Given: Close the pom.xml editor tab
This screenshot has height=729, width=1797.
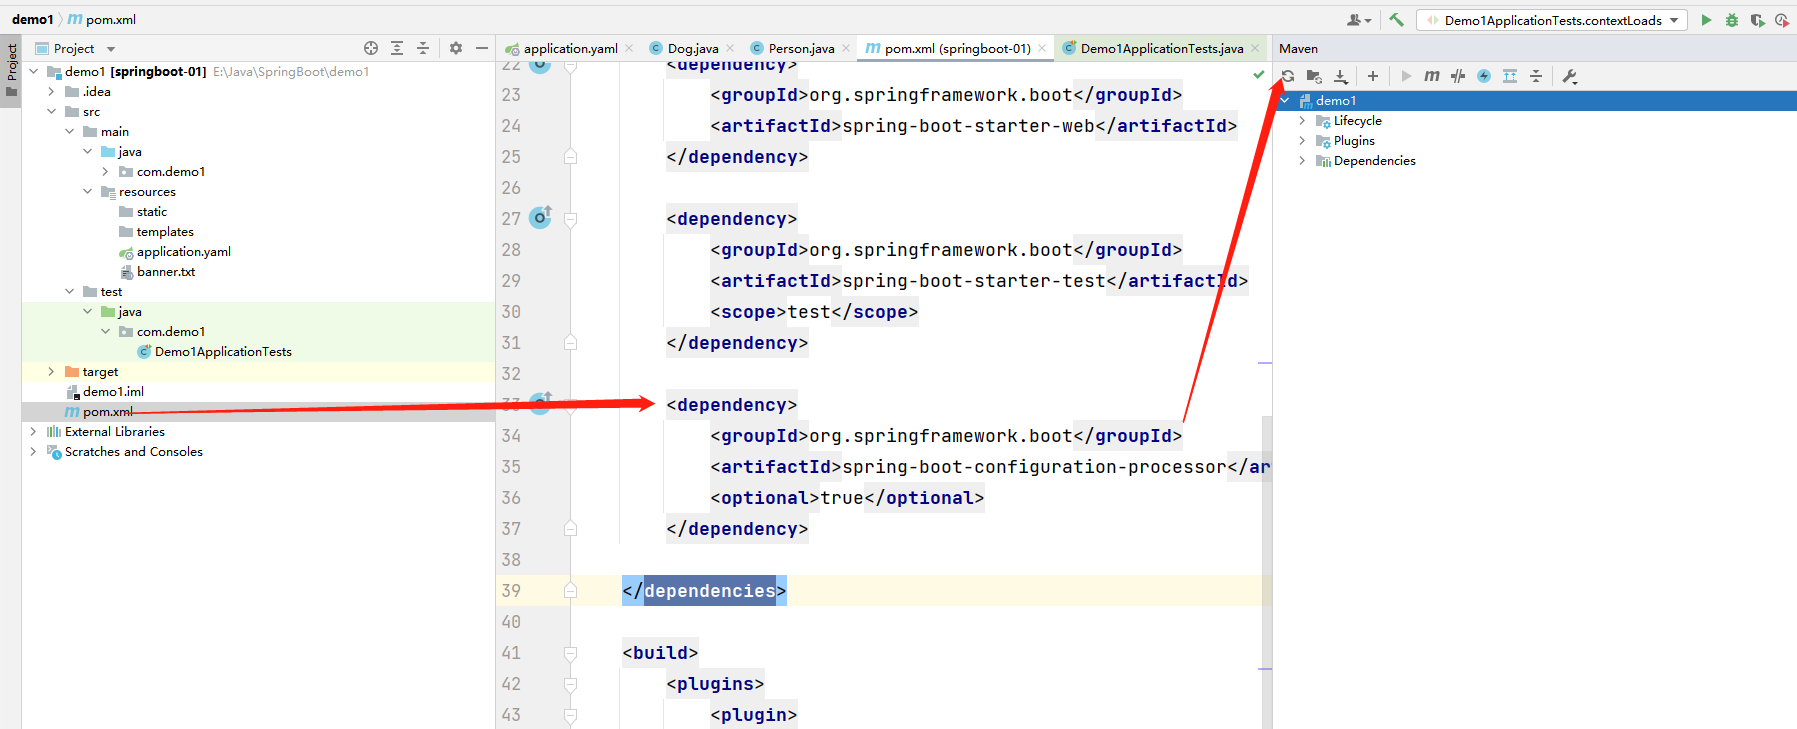Looking at the screenshot, I should point(1042,48).
